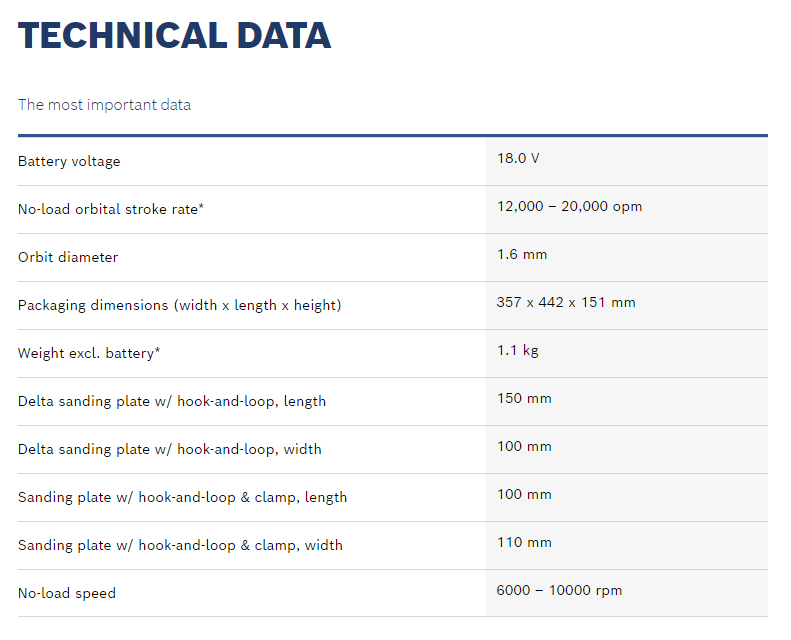Click 'The most important data' subtitle
This screenshot has width=791, height=640.
click(104, 105)
